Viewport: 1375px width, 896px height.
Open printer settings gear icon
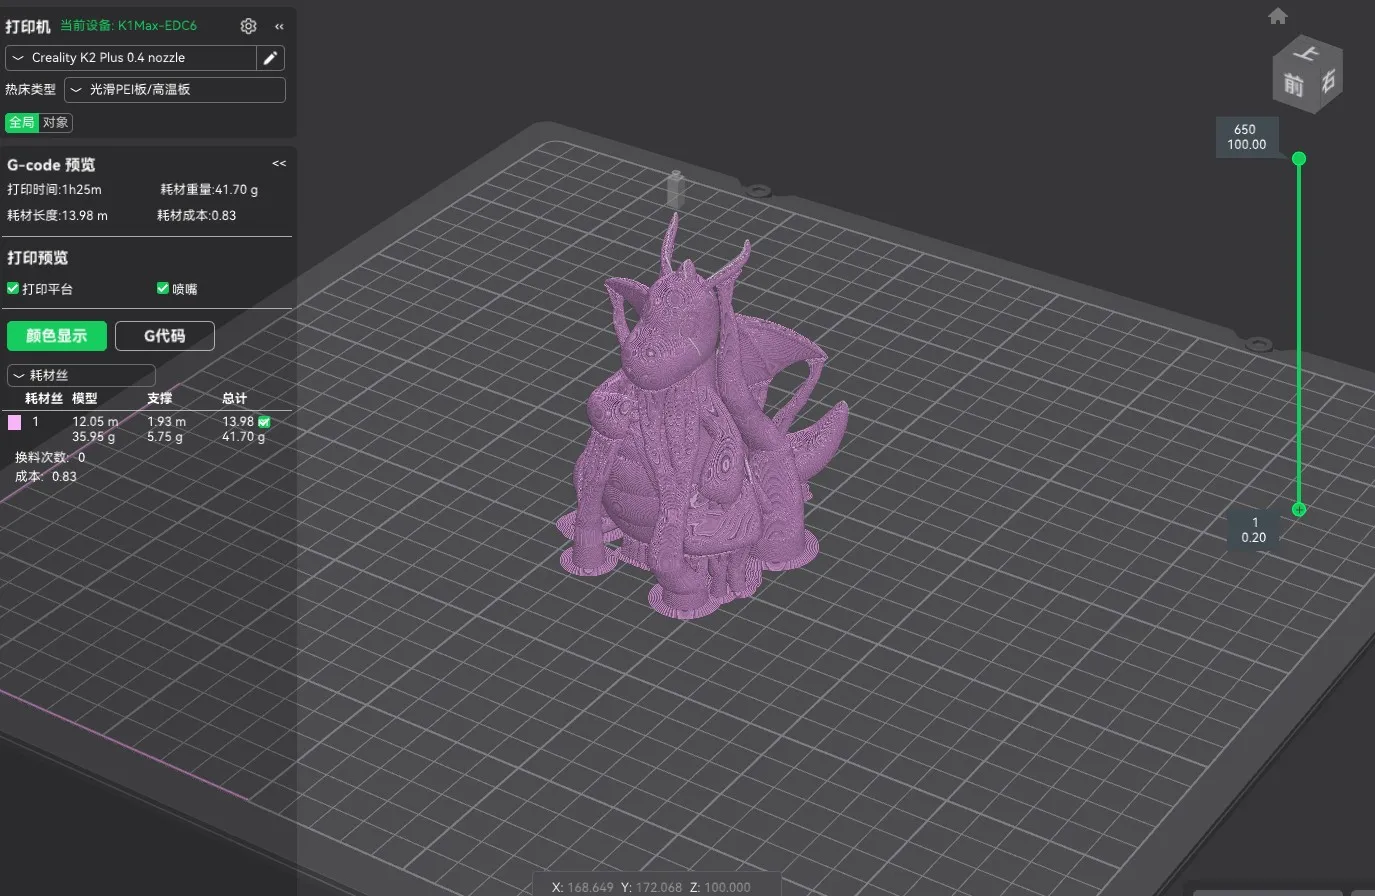(x=248, y=26)
